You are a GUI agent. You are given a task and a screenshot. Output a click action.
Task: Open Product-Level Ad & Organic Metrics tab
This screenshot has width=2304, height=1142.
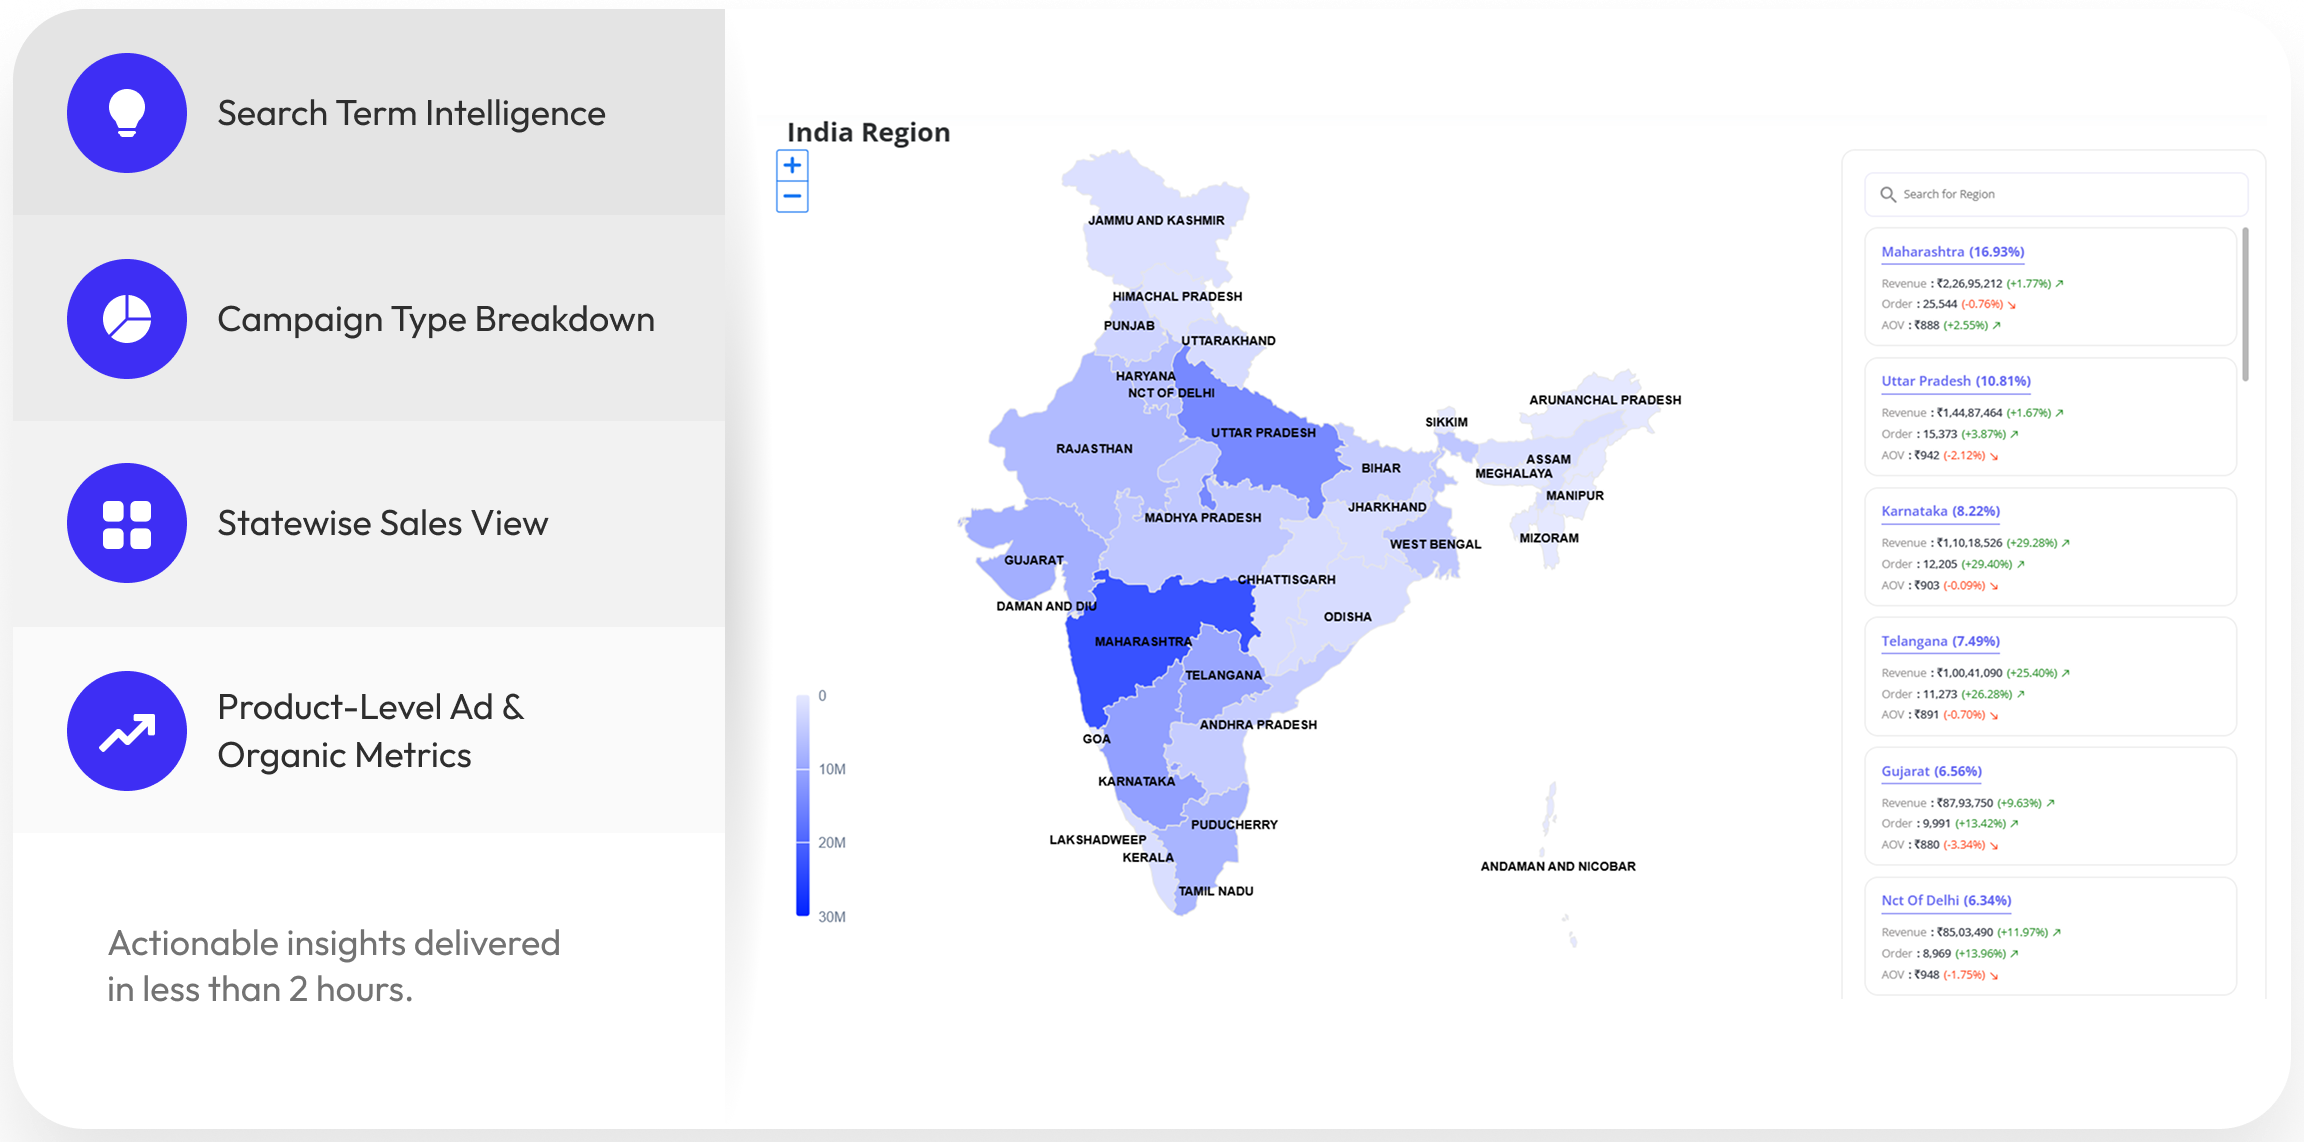pos(370,731)
